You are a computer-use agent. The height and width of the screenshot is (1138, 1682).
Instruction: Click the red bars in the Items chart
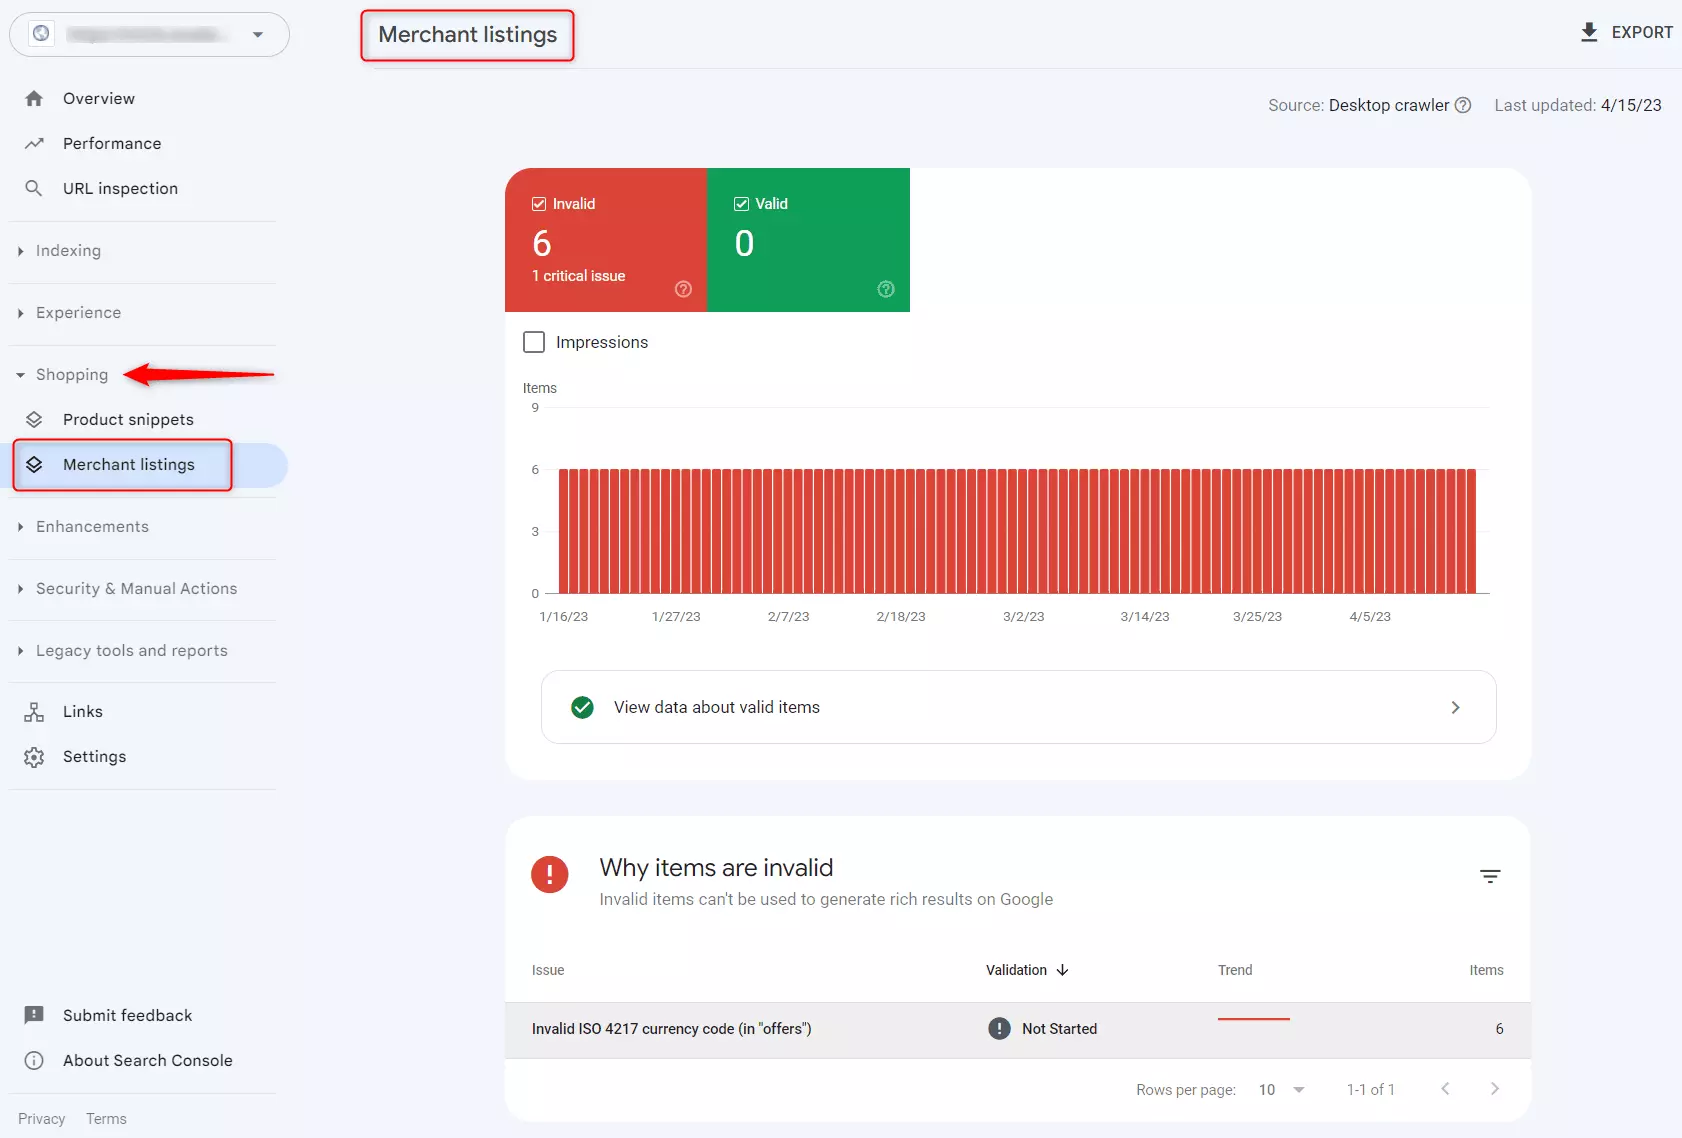point(1017,531)
